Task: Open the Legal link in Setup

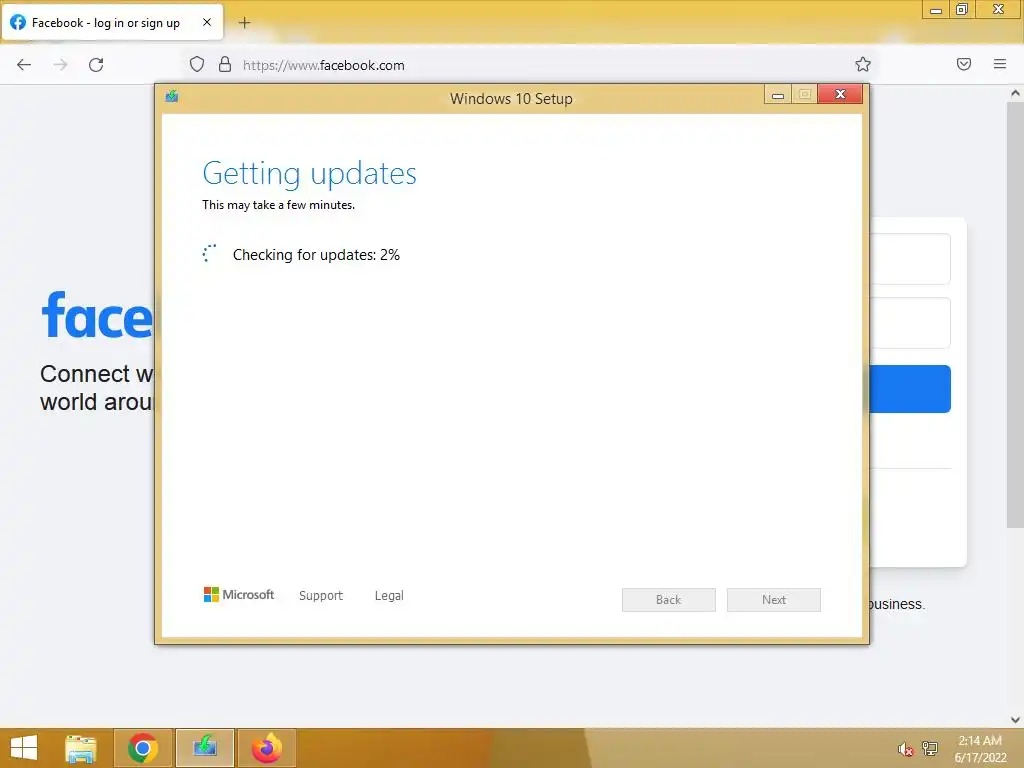Action: 389,596
